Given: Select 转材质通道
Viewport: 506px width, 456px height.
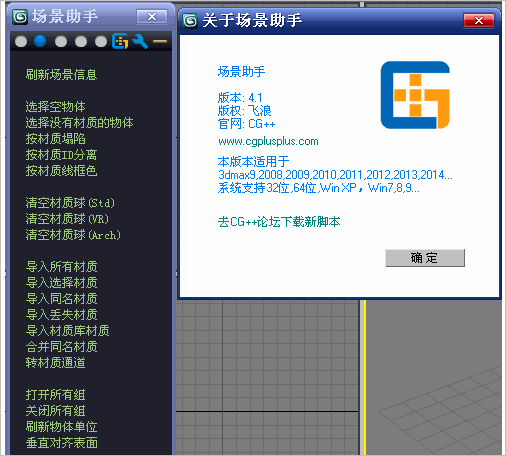Looking at the screenshot, I should (x=55, y=363).
